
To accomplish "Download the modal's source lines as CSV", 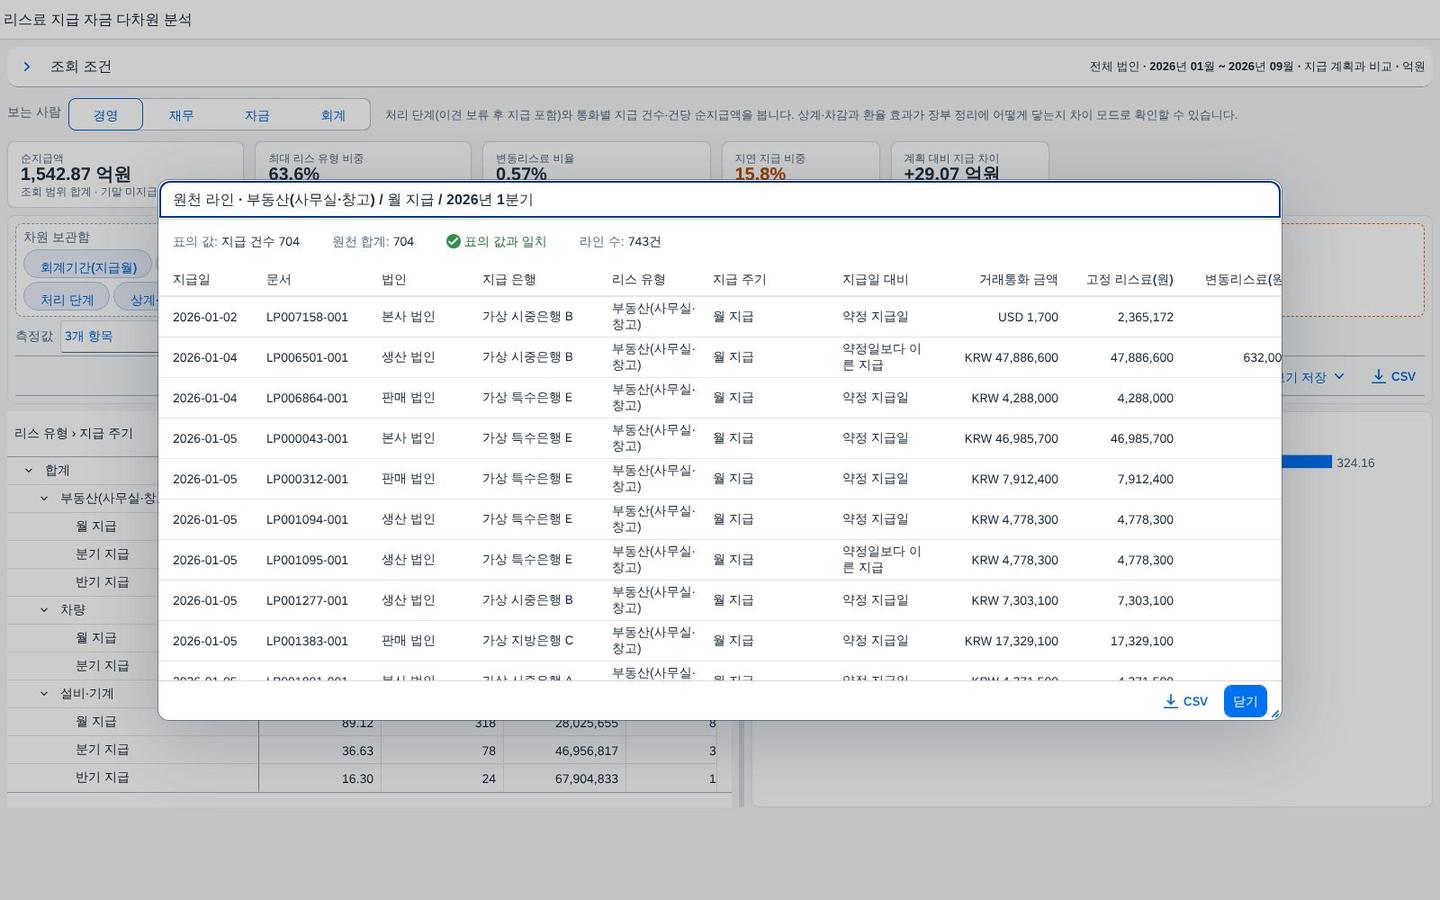I will pyautogui.click(x=1185, y=701).
